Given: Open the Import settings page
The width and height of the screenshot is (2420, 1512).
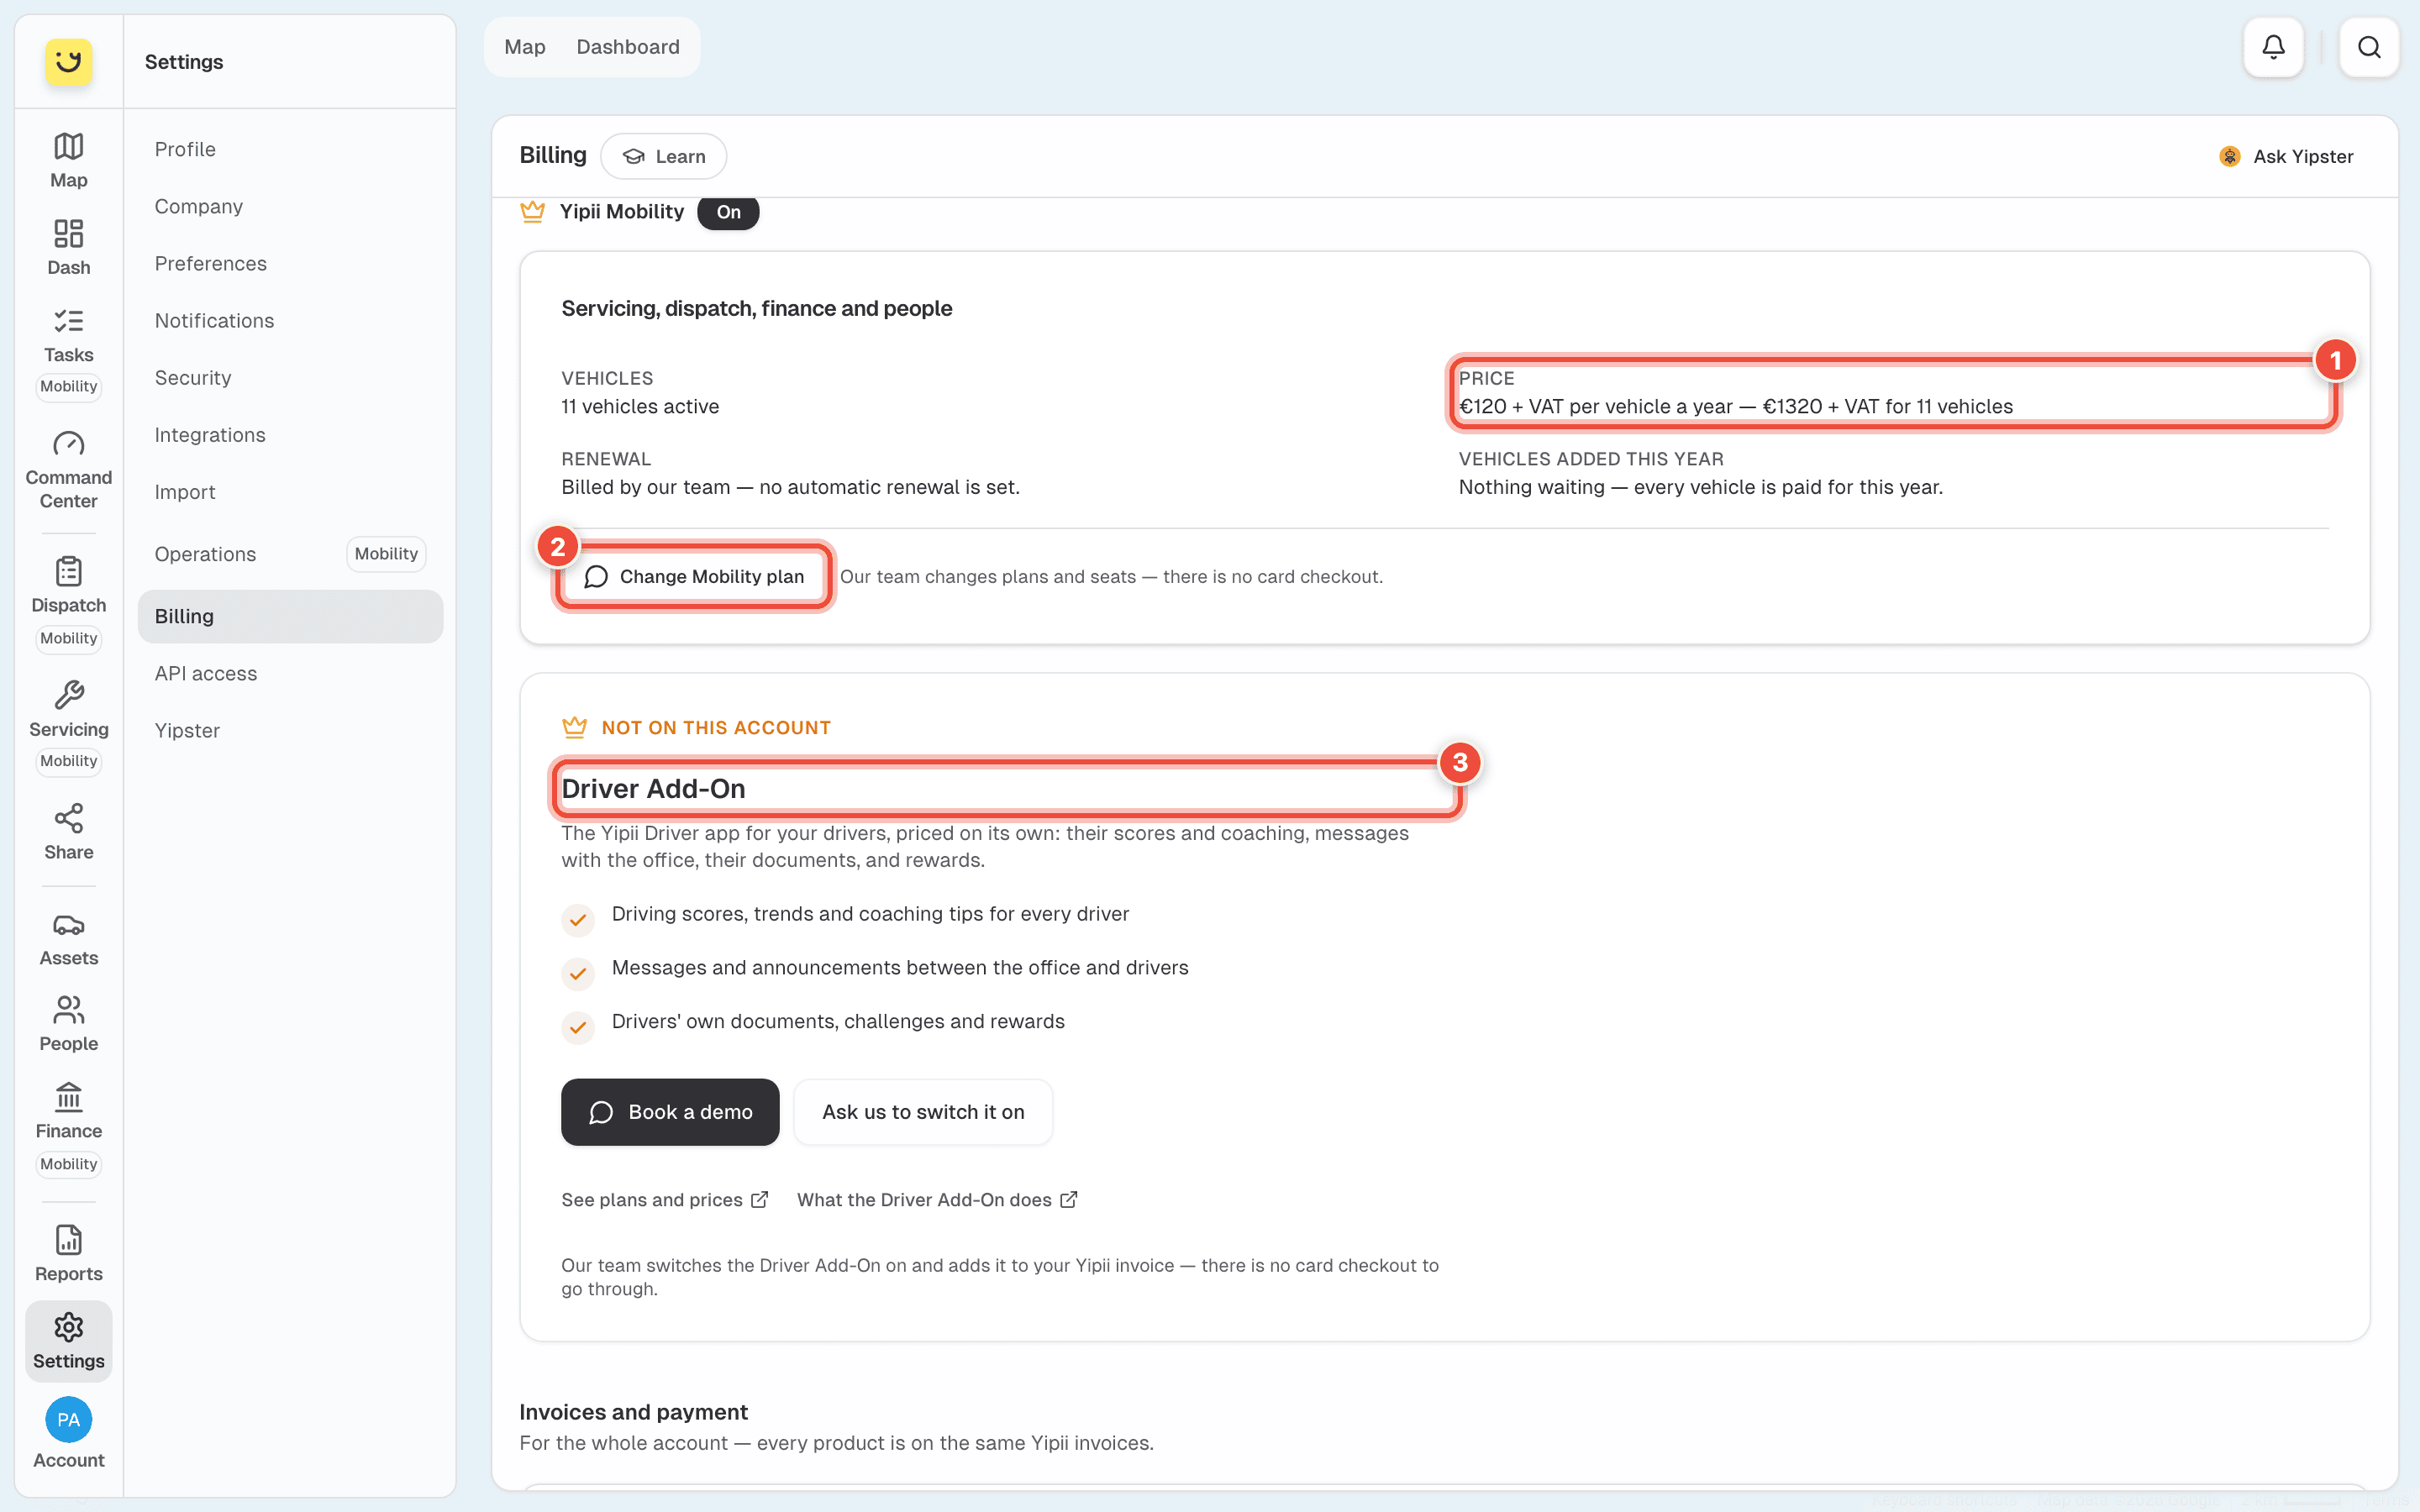Looking at the screenshot, I should (x=290, y=492).
